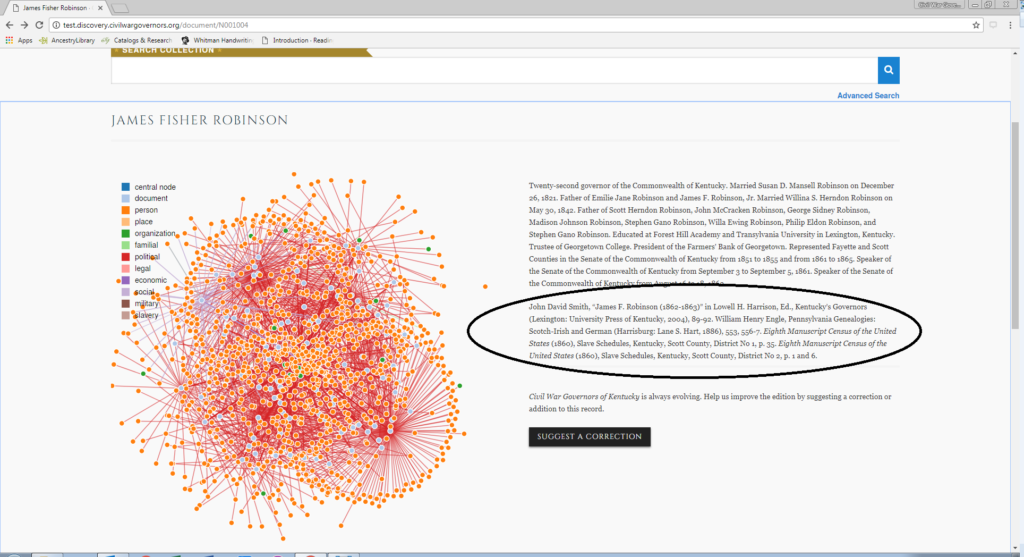Open the Chrome three-dot menu
Screen dimensions: 1024x557
coord(1010,25)
